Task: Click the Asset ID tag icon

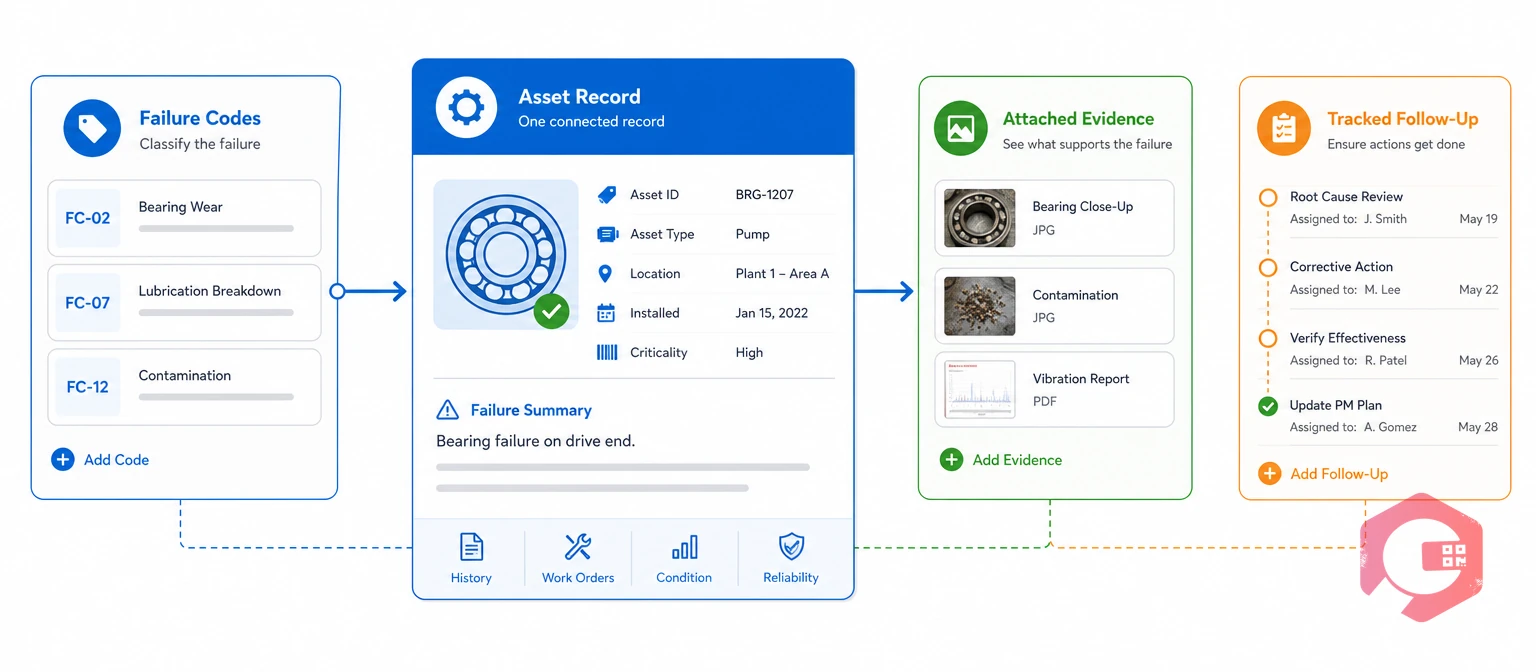Action: point(607,195)
